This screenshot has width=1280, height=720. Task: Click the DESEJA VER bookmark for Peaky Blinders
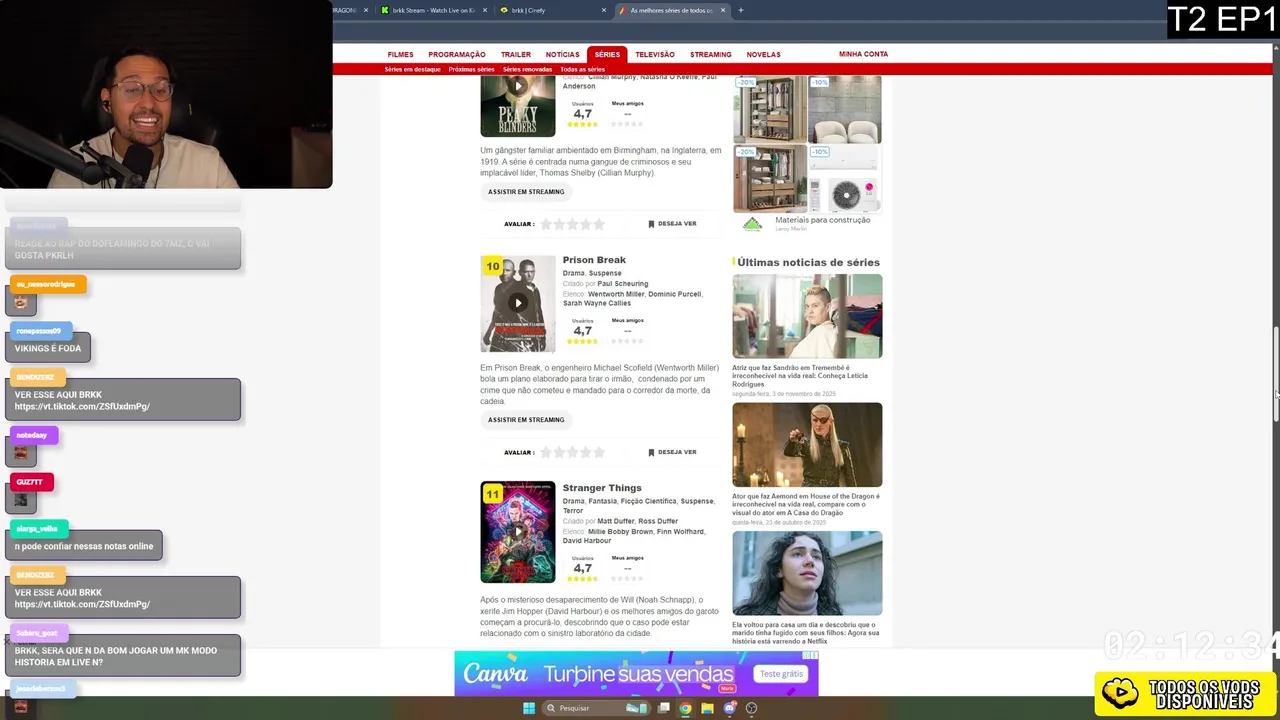(x=672, y=224)
